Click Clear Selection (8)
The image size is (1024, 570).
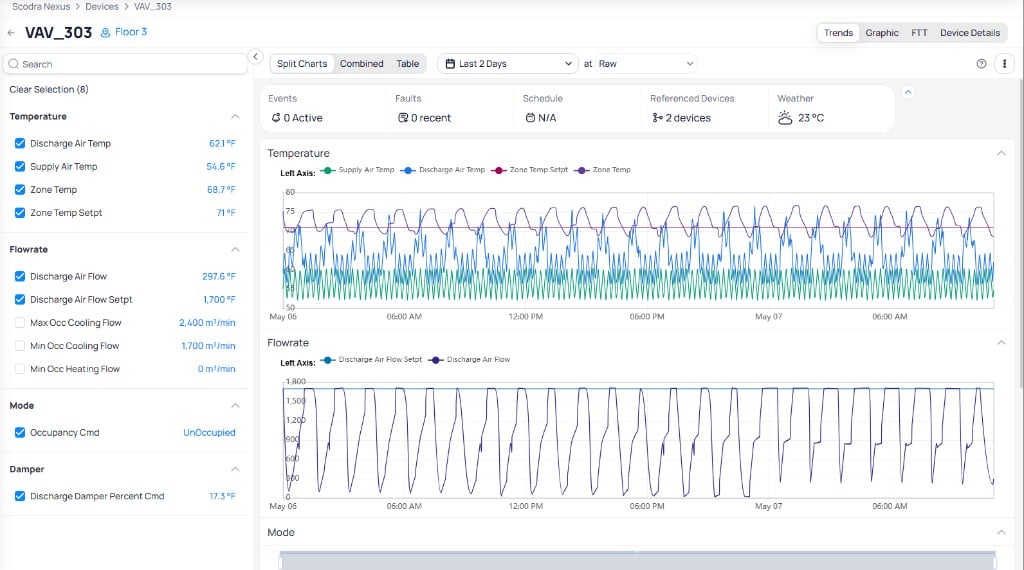click(49, 89)
